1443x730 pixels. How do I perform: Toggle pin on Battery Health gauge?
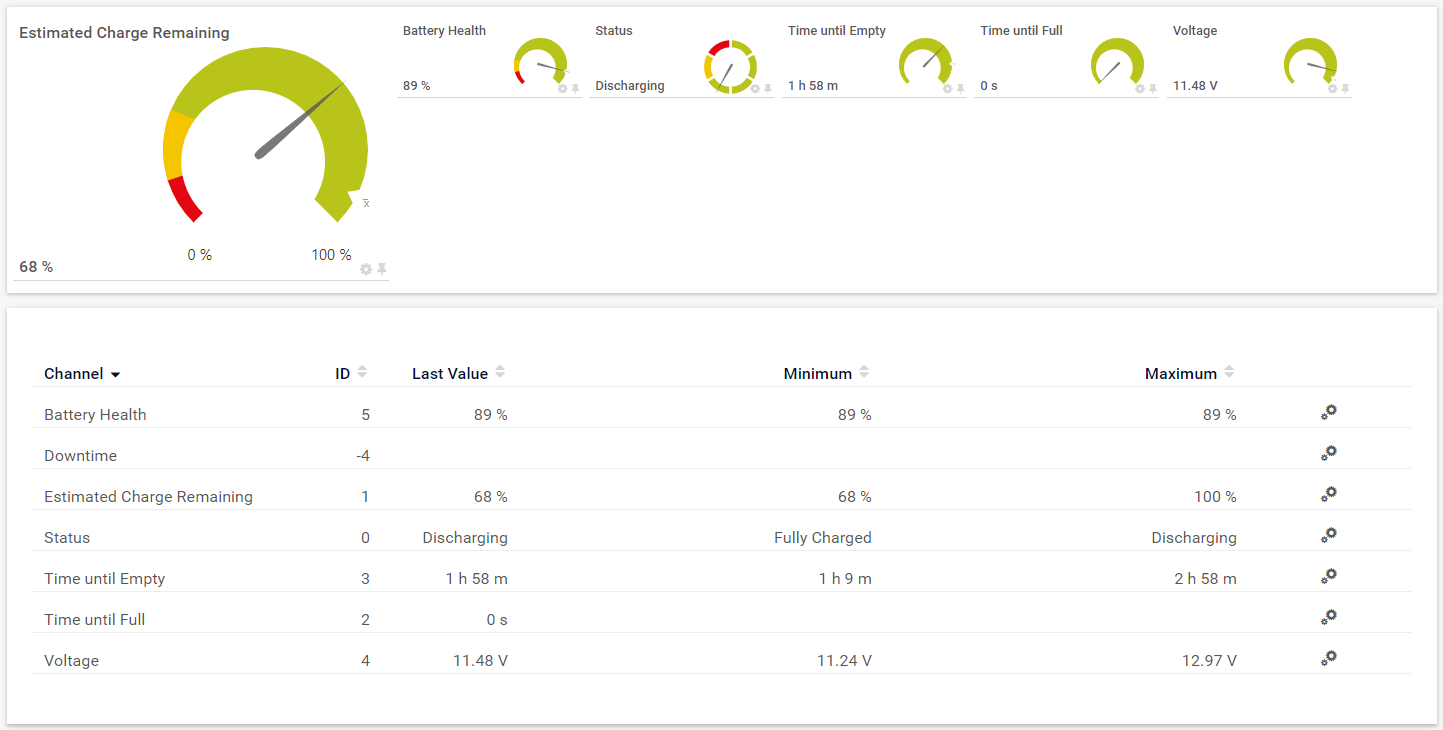coord(575,89)
